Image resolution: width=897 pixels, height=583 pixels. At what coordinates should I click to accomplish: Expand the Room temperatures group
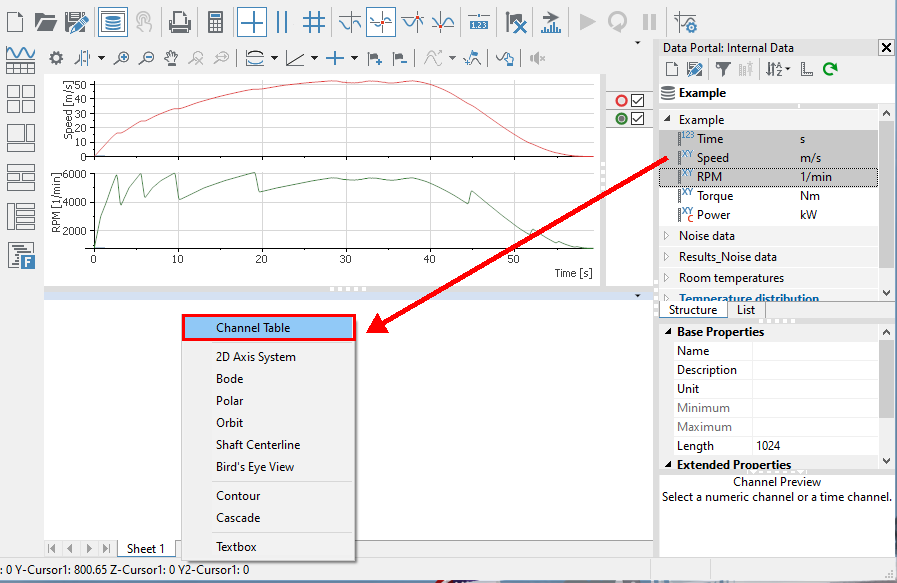(668, 278)
